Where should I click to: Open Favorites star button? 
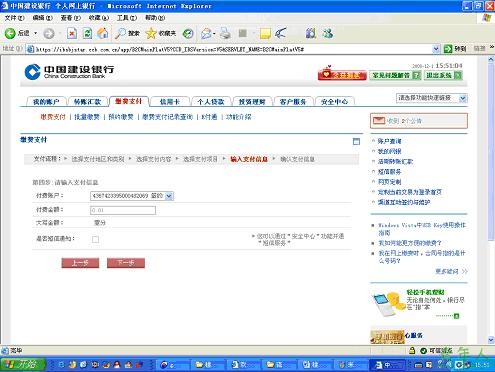coord(161,33)
